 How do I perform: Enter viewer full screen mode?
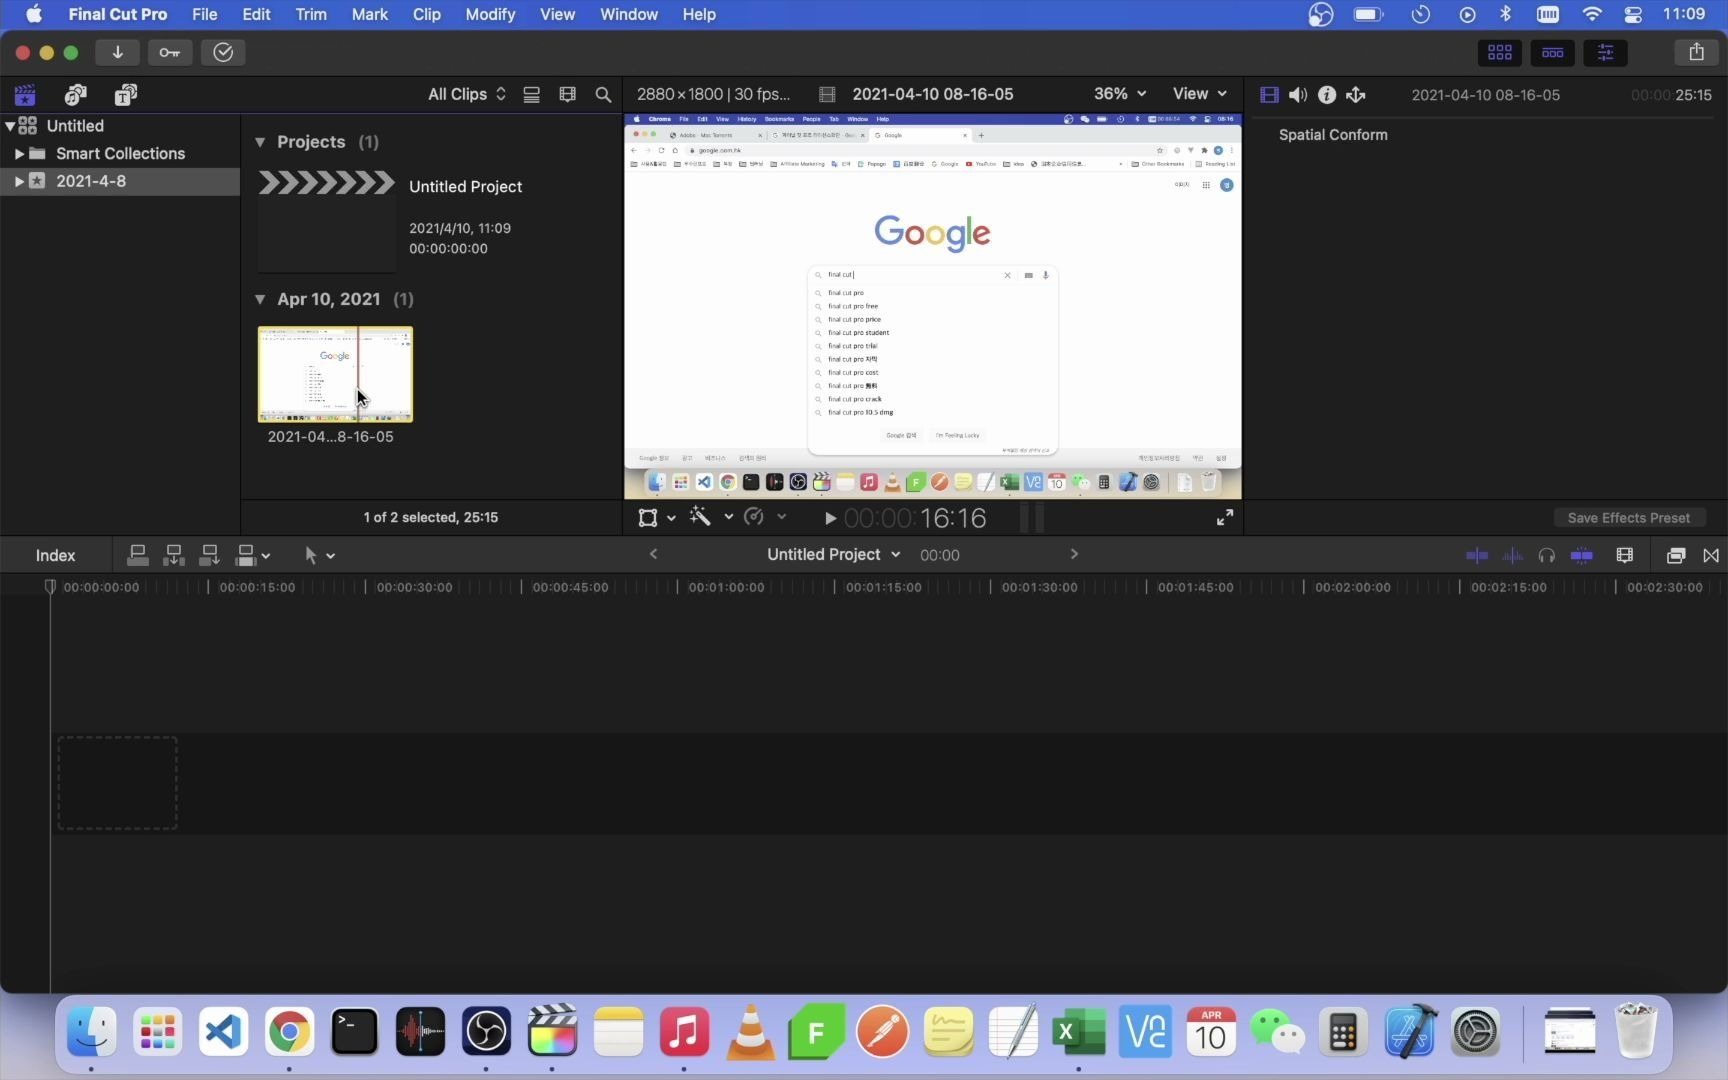(1224, 517)
